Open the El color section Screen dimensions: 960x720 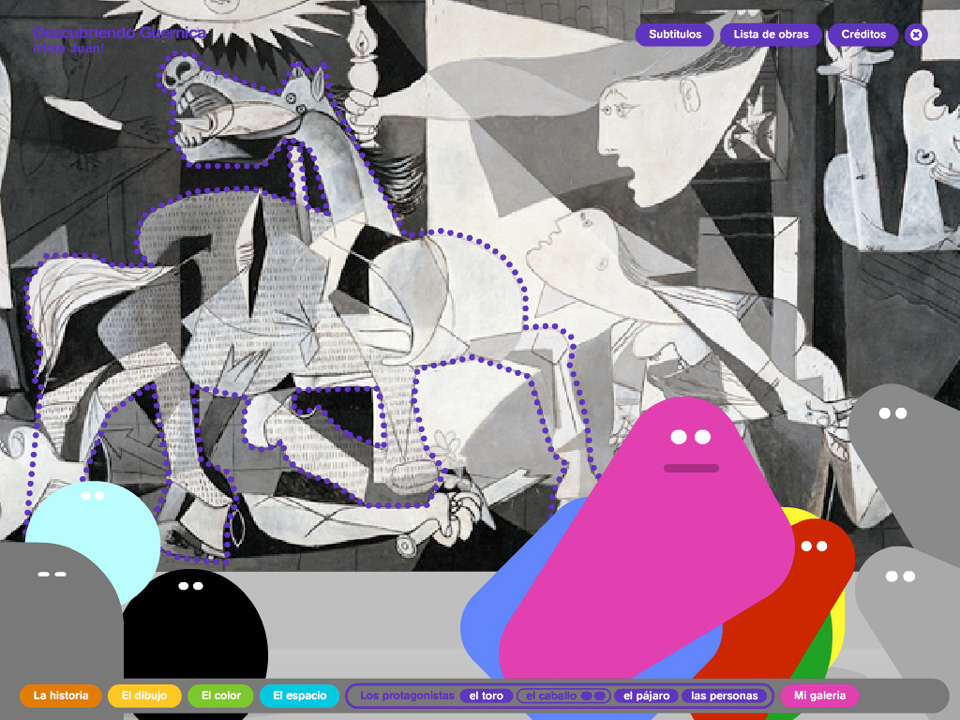pos(220,696)
